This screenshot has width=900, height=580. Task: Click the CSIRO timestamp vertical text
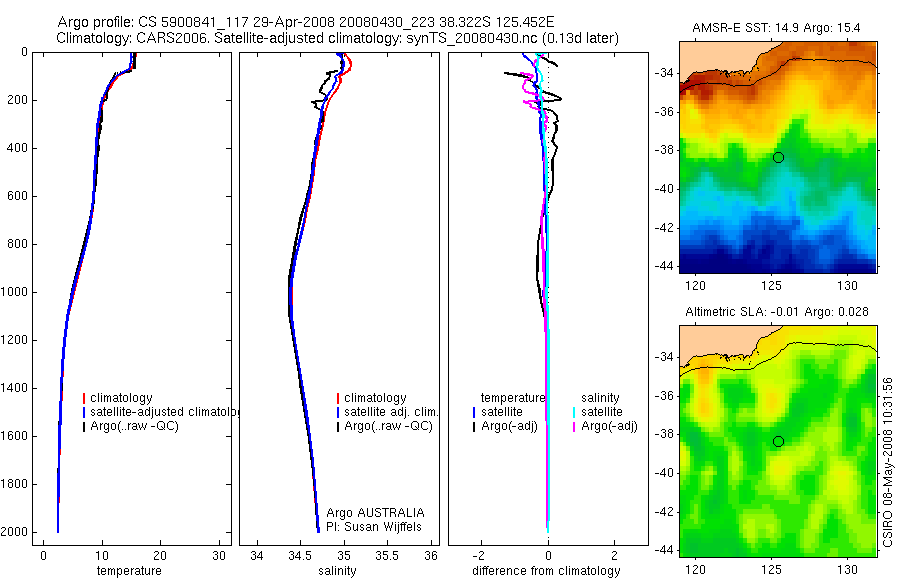pyautogui.click(x=887, y=462)
